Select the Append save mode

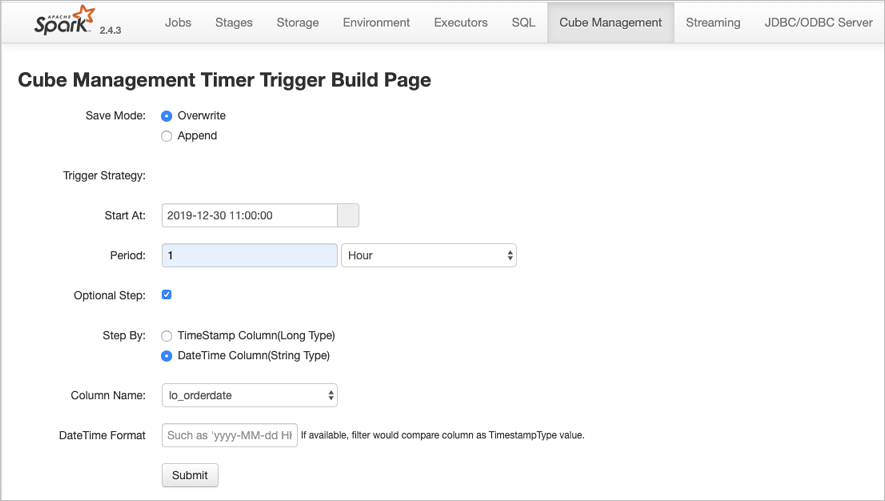[167, 137]
